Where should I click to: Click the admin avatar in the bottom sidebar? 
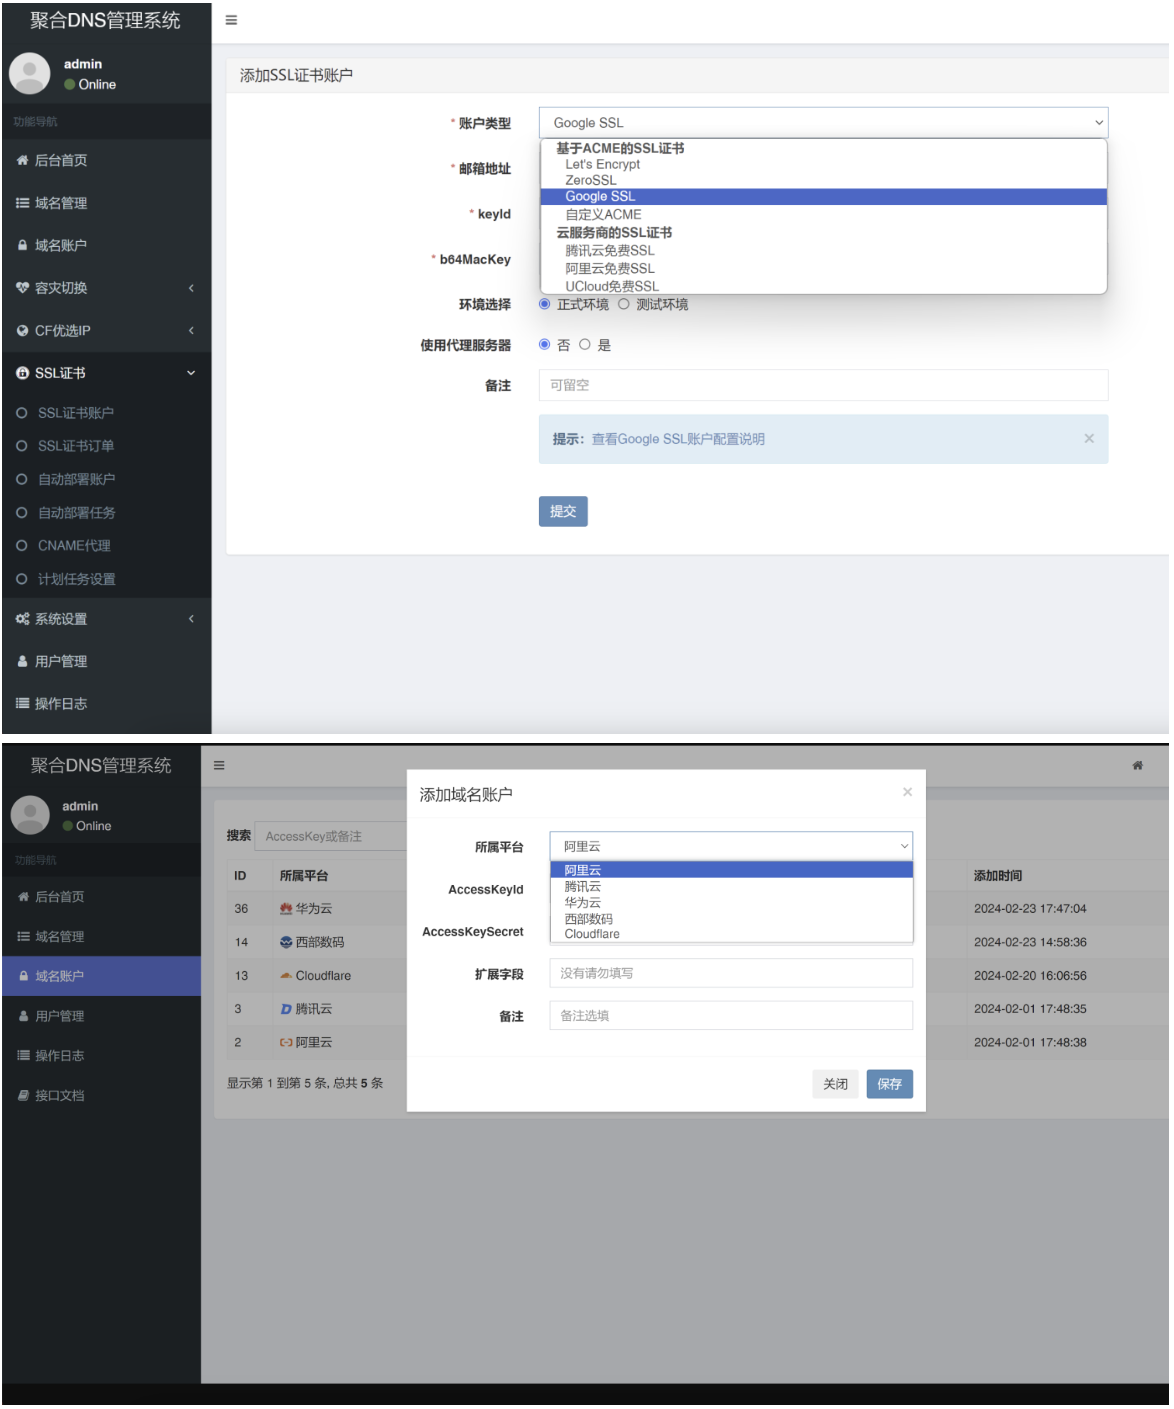click(30, 816)
